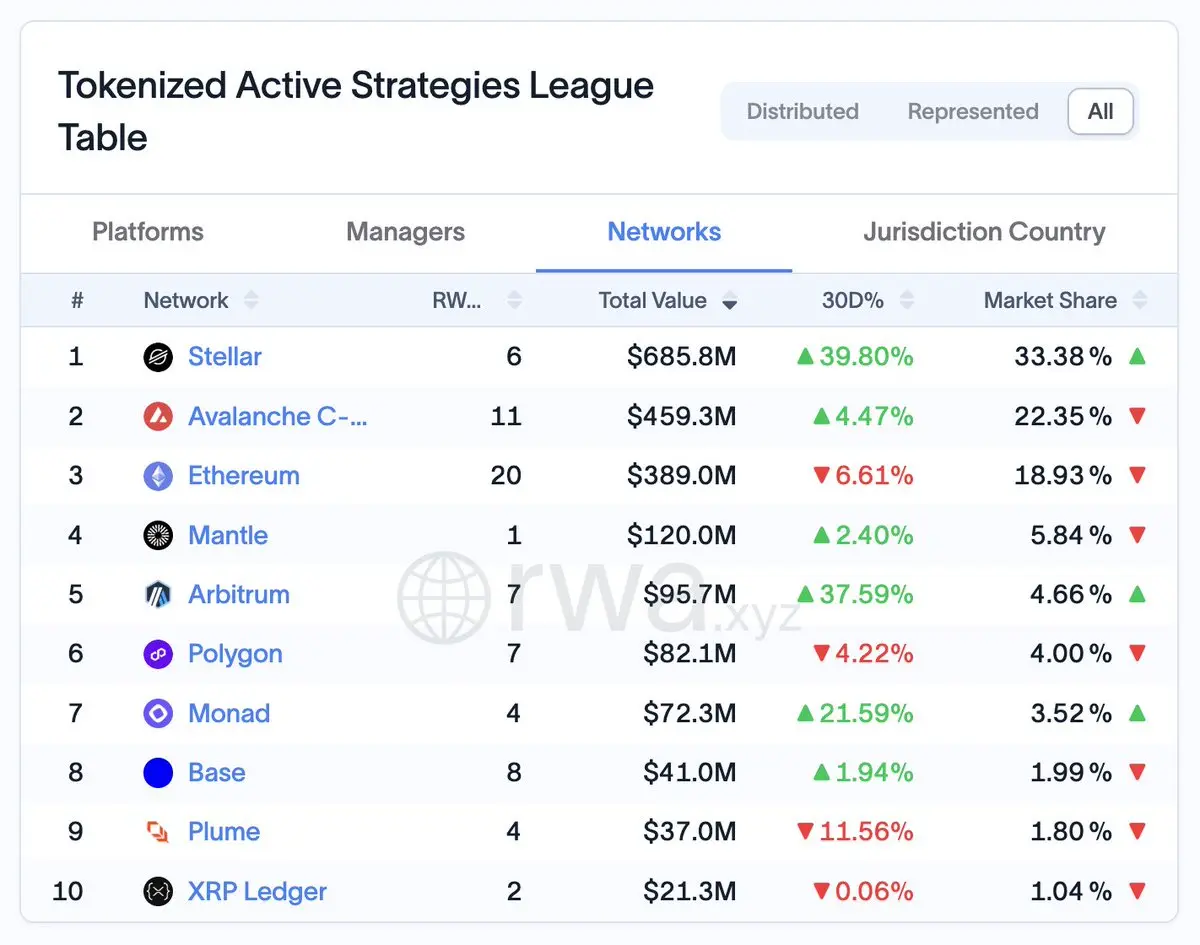Viewport: 1200px width, 945px height.
Task: Open the Base network link
Action: tap(216, 772)
